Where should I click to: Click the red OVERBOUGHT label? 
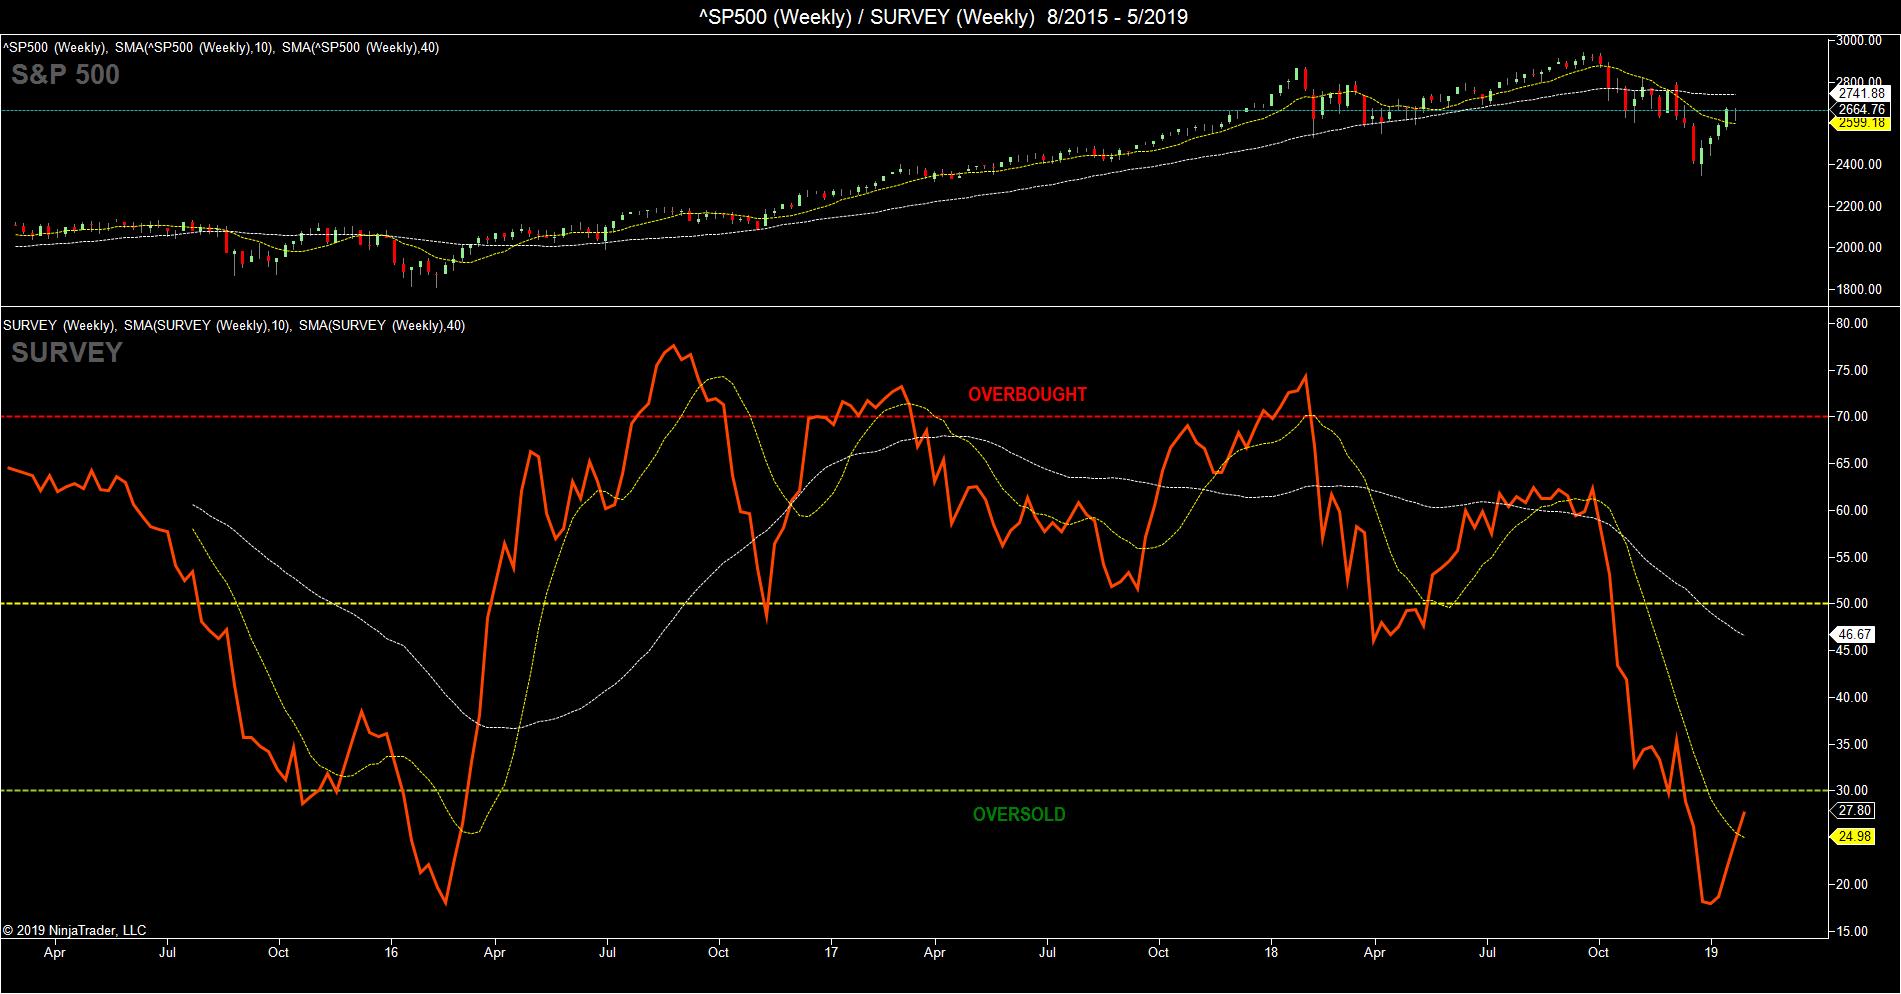[1027, 394]
